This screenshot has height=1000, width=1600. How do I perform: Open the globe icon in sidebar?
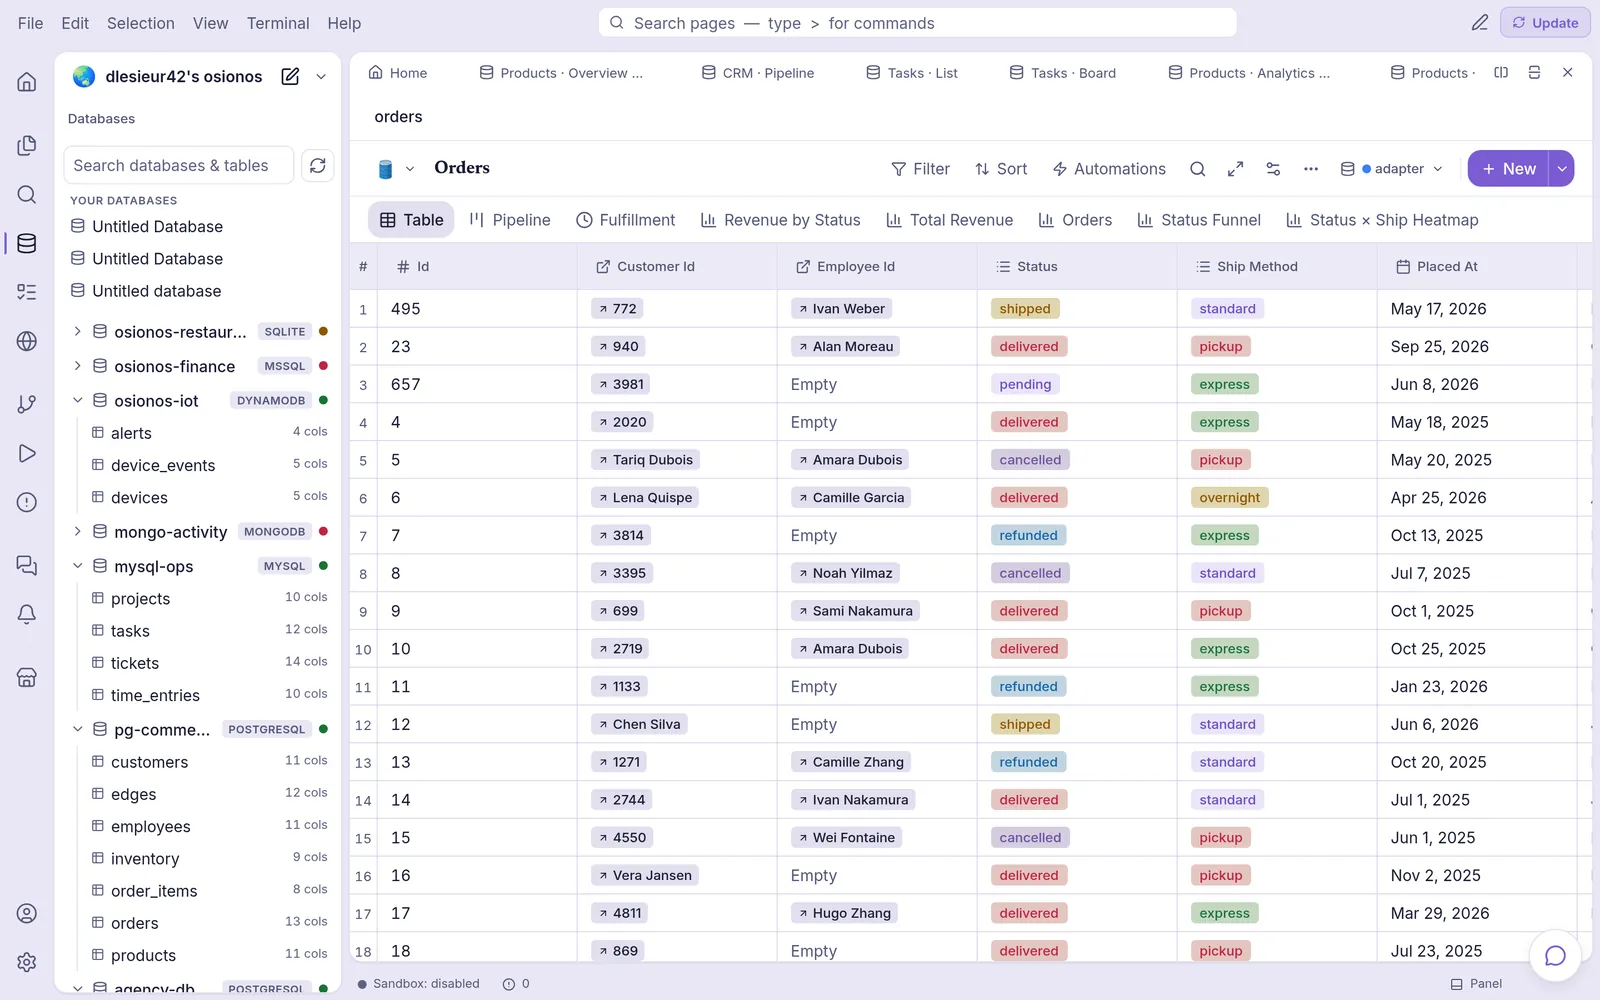27,341
